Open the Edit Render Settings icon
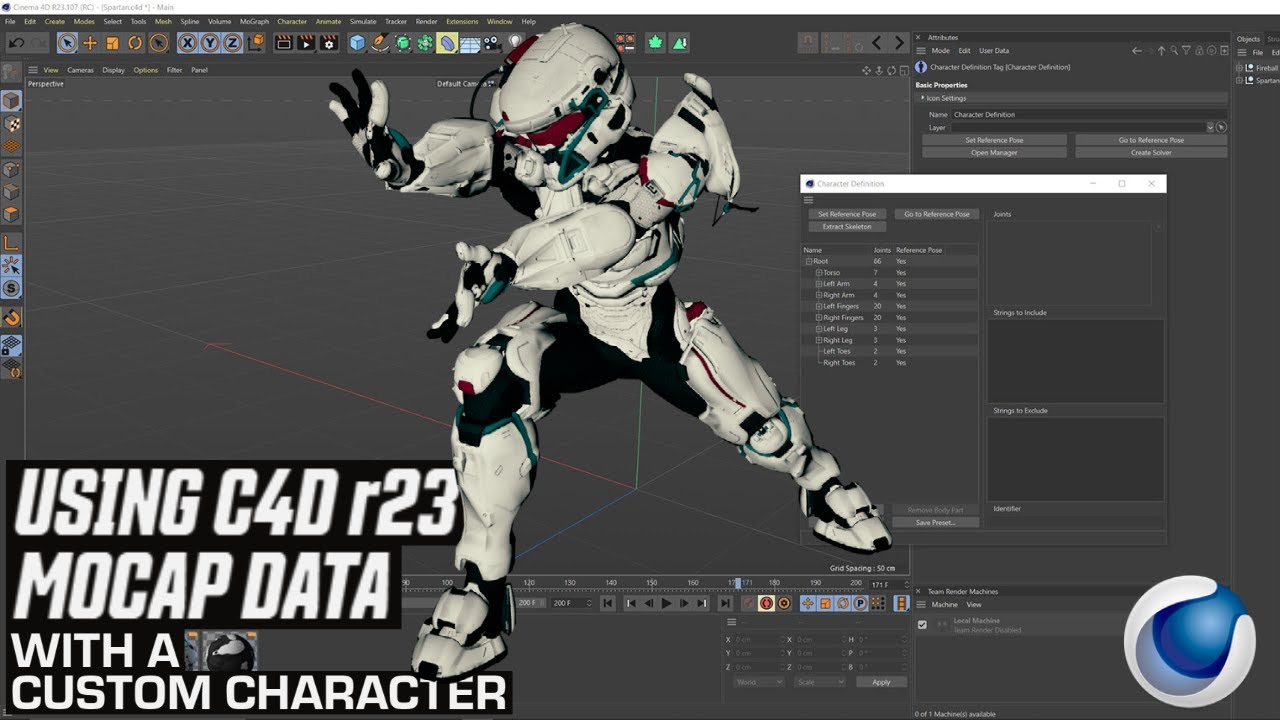Viewport: 1280px width, 720px height. click(328, 43)
